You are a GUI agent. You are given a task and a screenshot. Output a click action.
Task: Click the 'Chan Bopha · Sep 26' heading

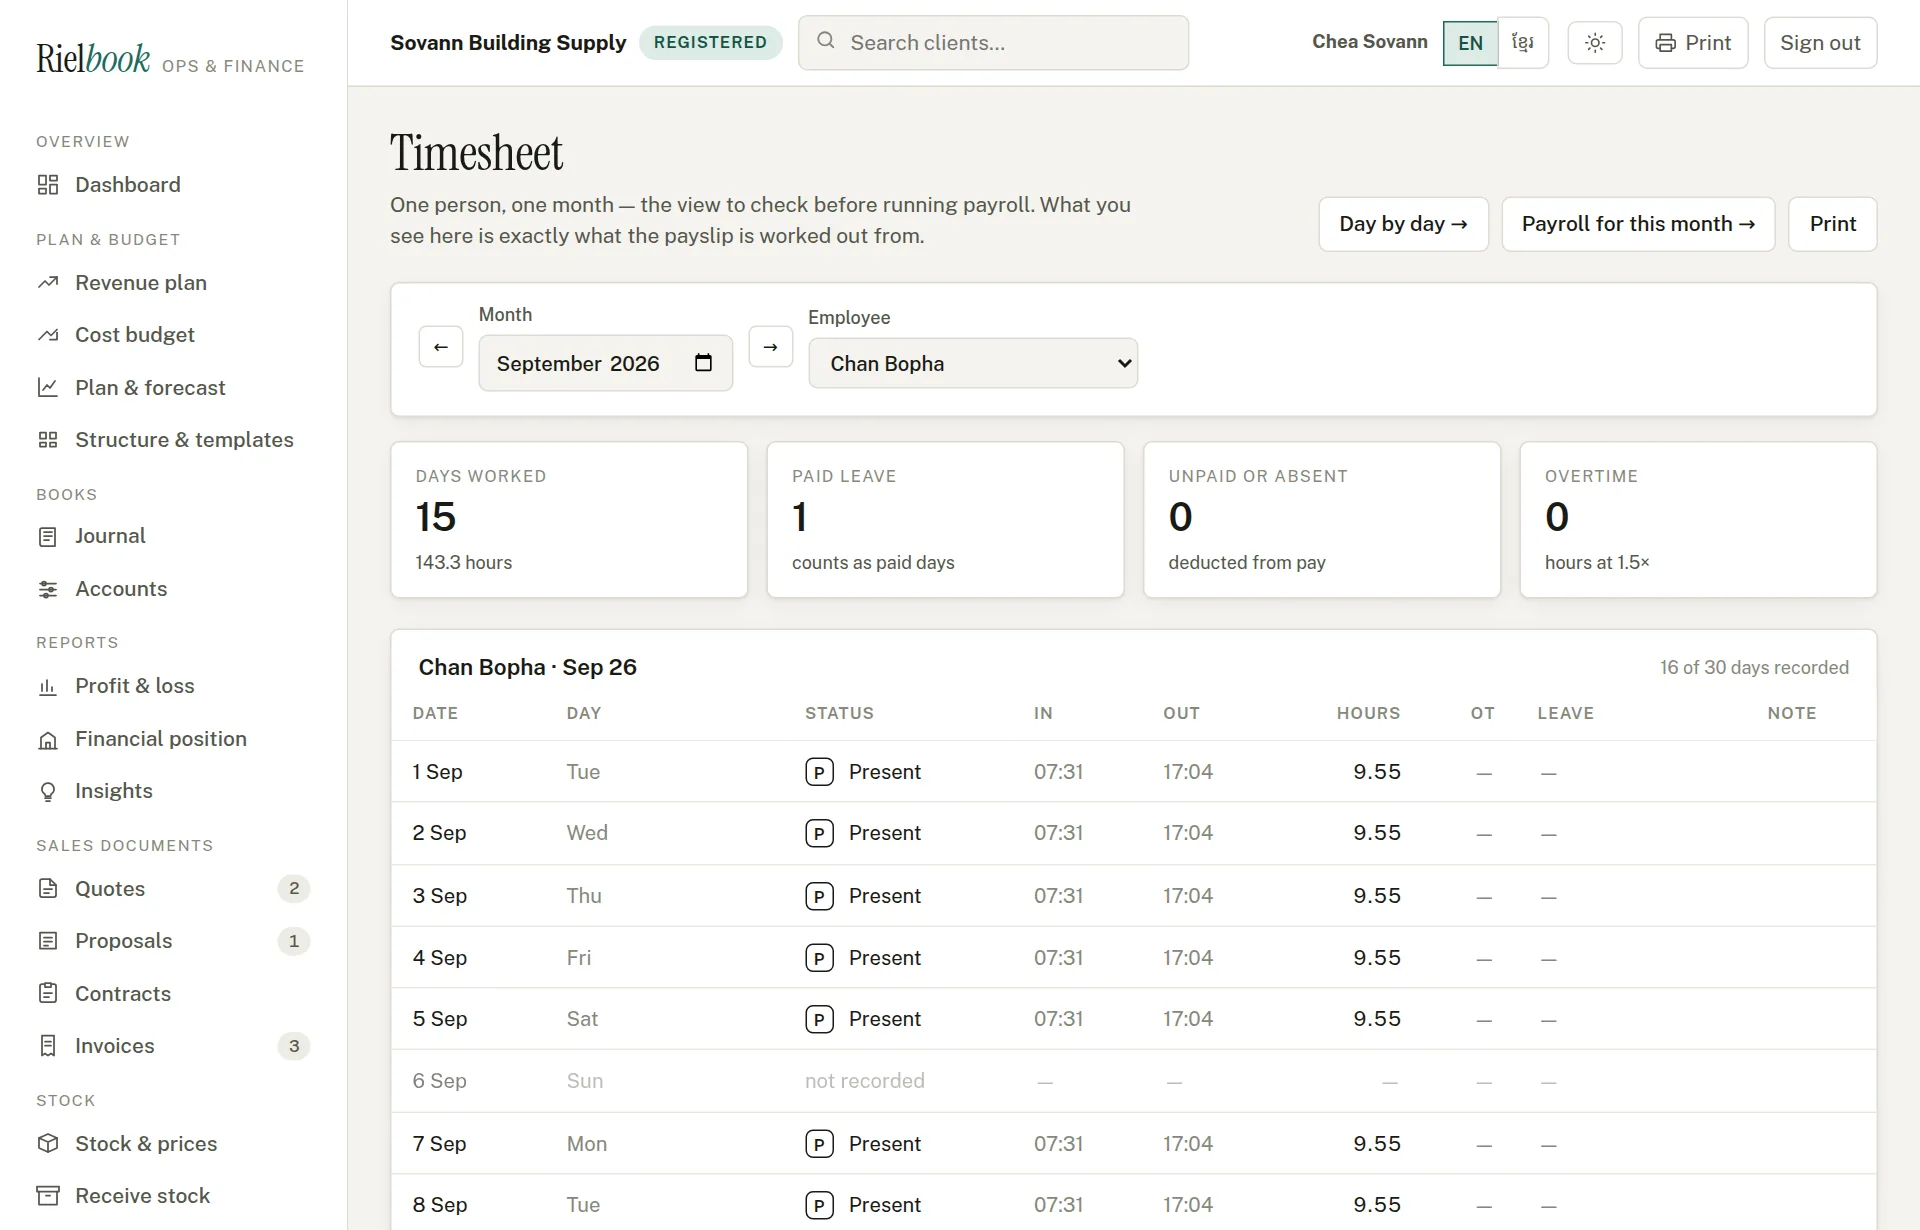point(528,668)
